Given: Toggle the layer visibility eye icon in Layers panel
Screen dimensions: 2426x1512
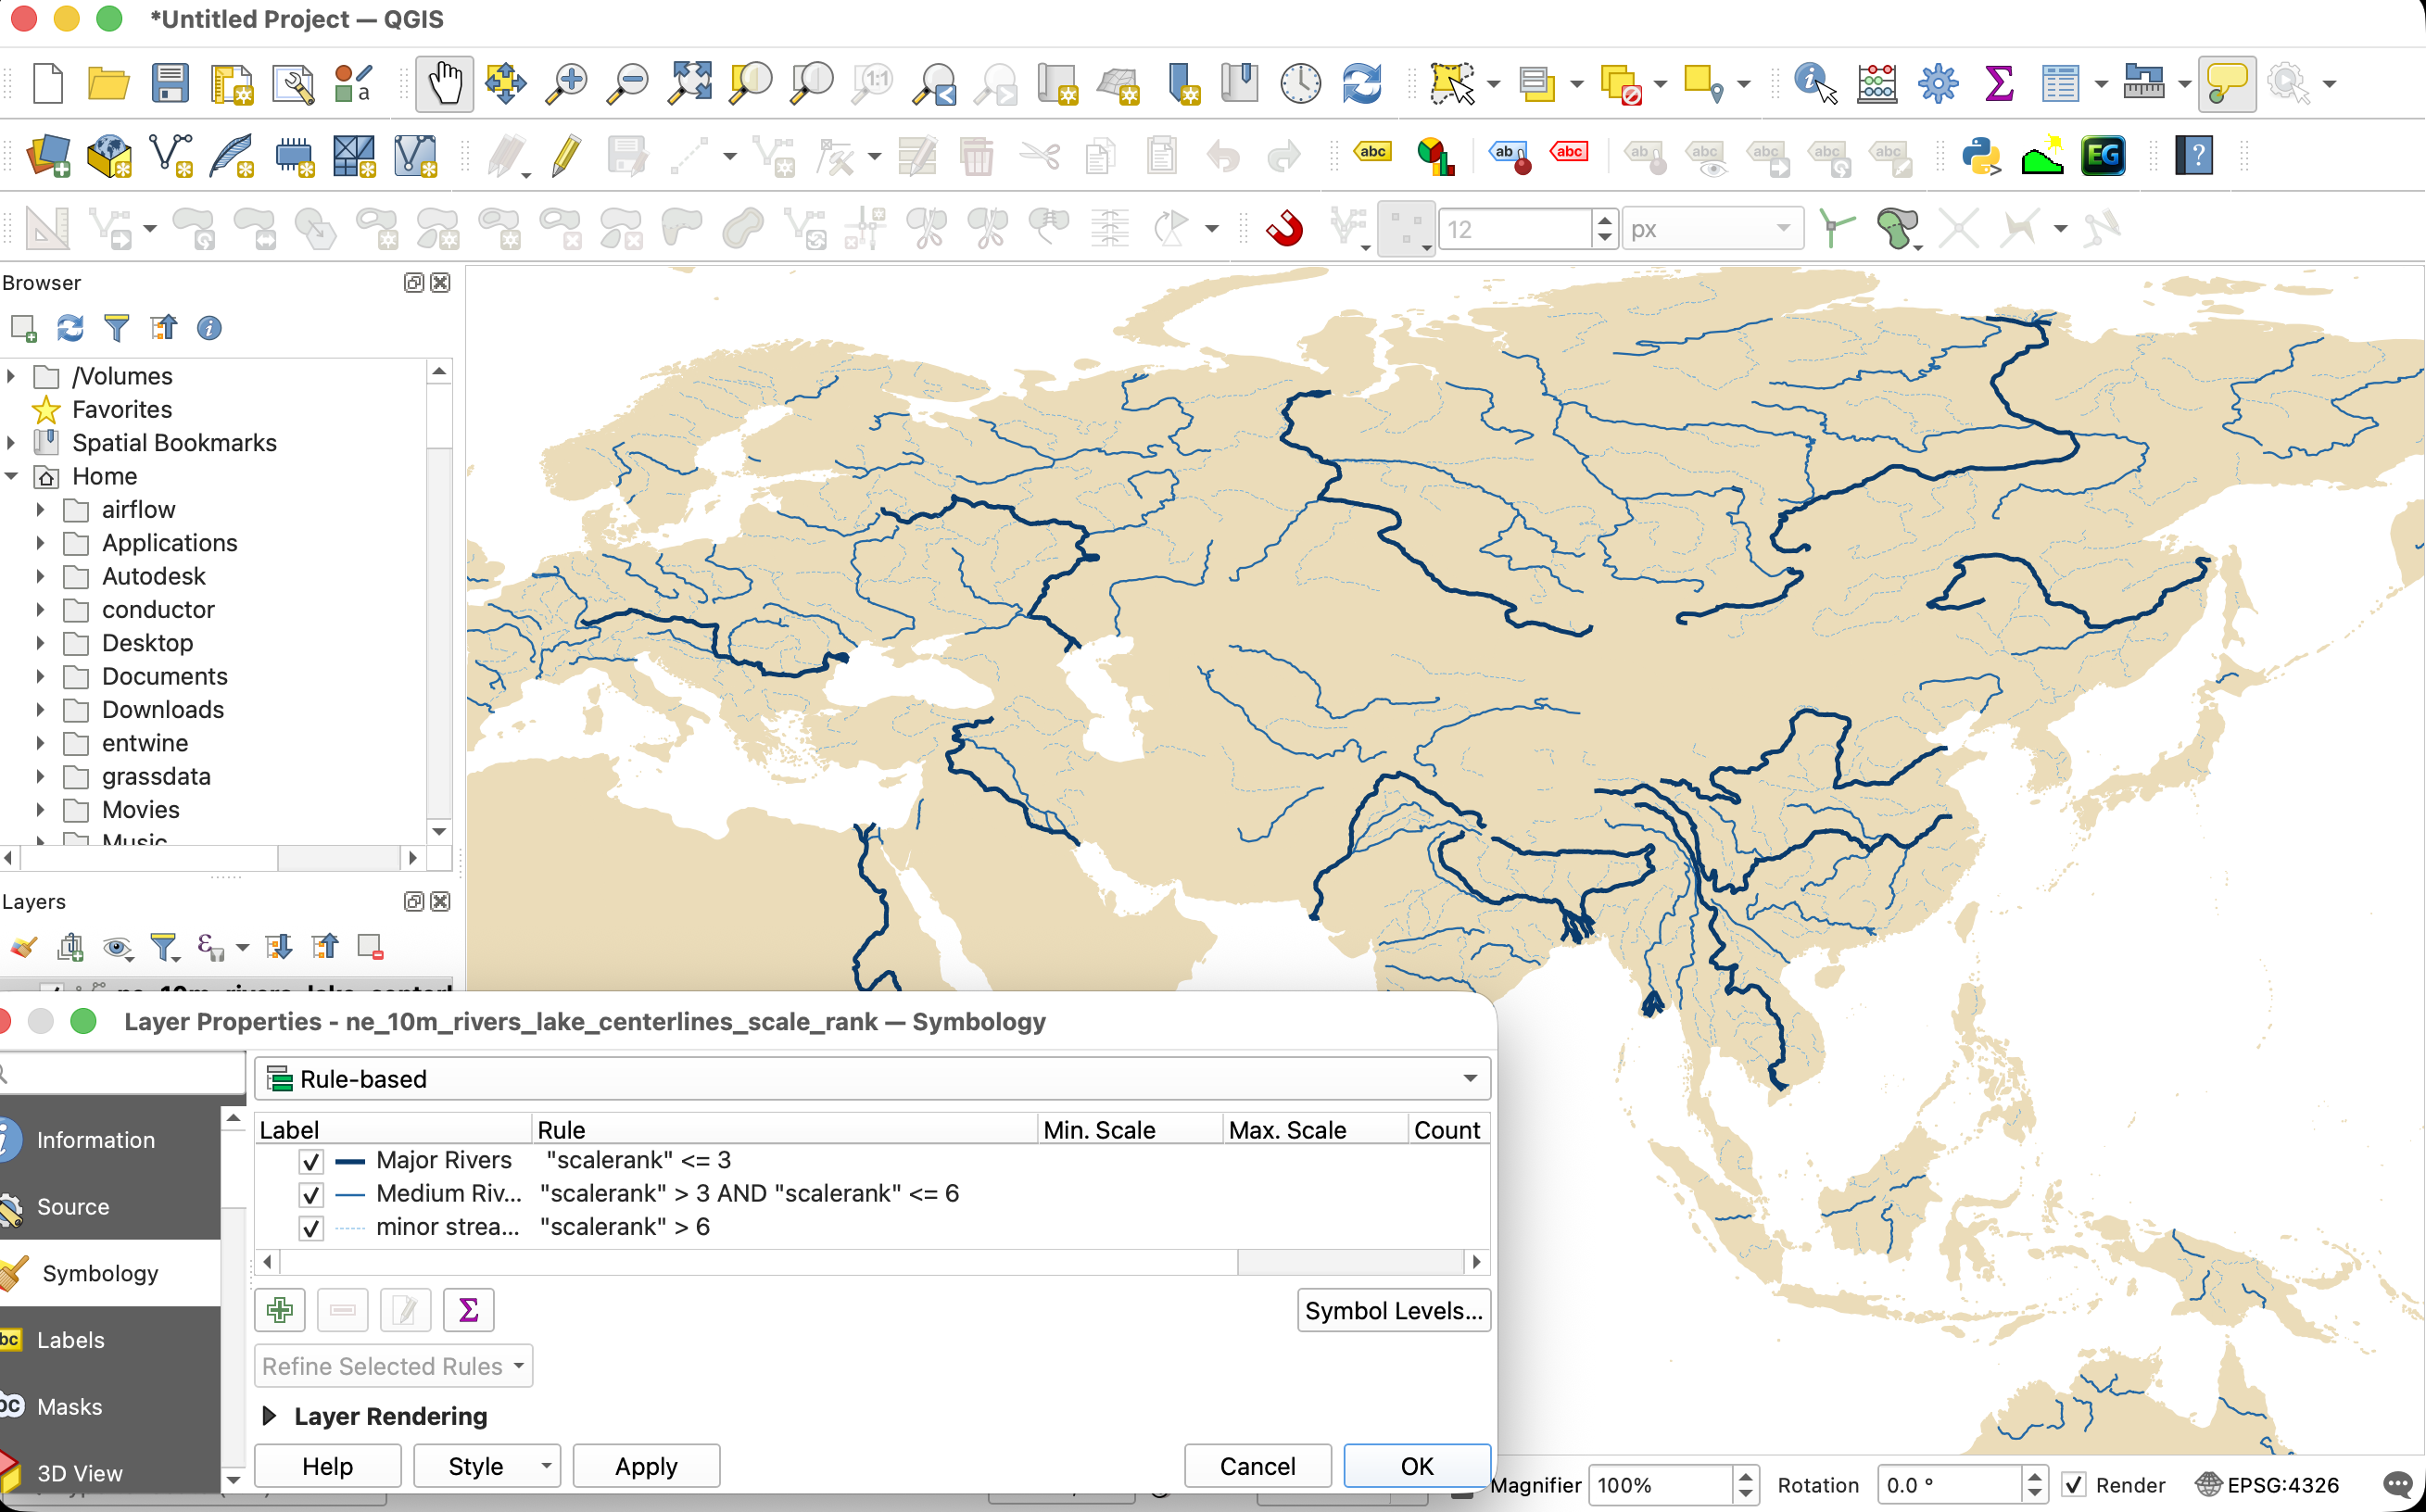Looking at the screenshot, I should (x=117, y=946).
